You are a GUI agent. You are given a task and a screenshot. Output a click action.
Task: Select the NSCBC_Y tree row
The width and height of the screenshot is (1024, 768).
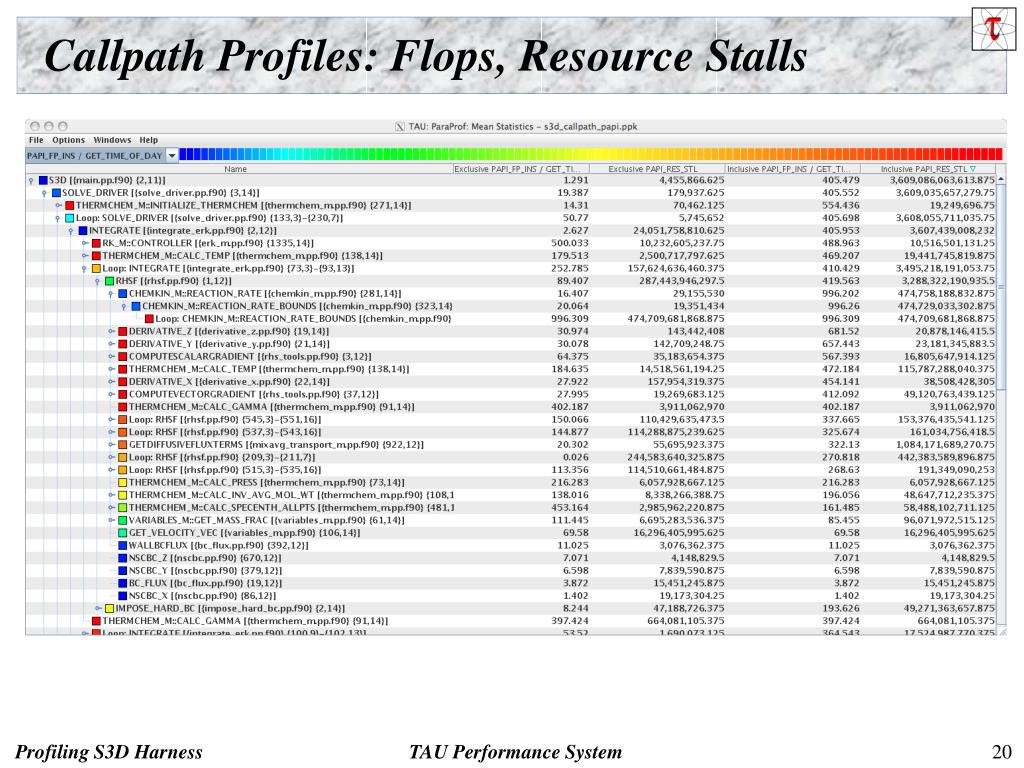[x=511, y=571]
